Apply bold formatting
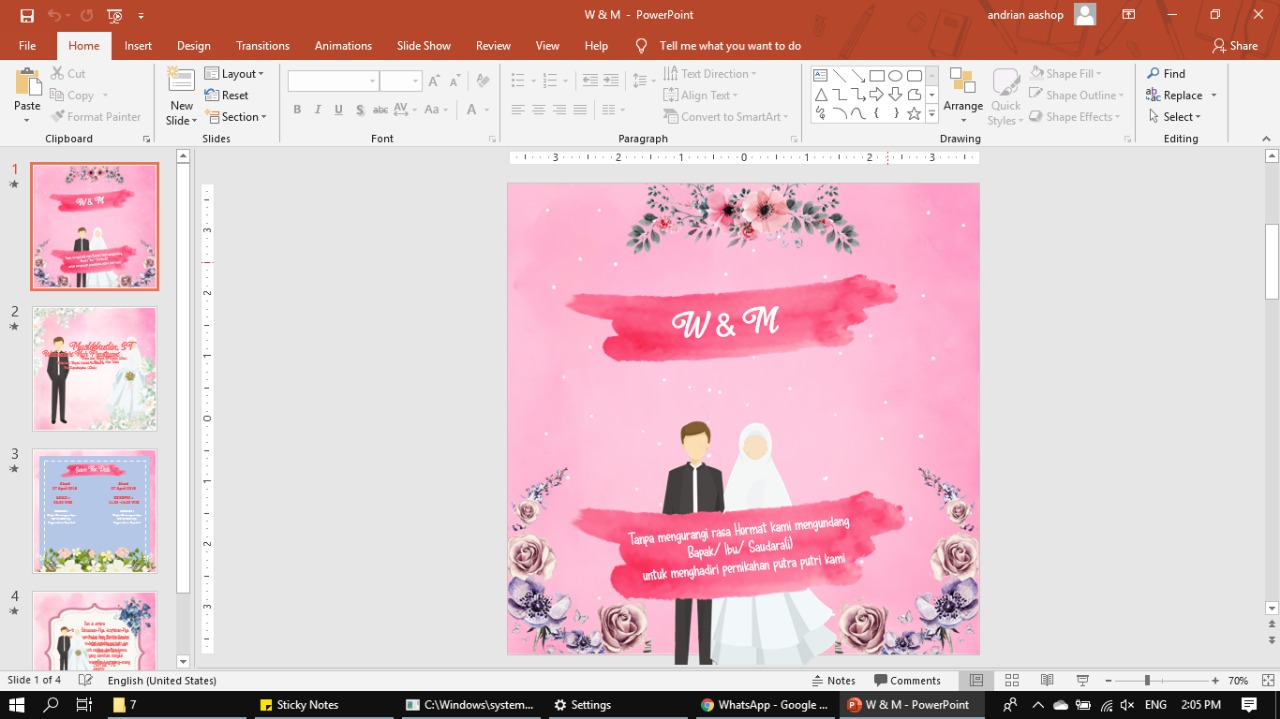The height and width of the screenshot is (719, 1280). 297,110
